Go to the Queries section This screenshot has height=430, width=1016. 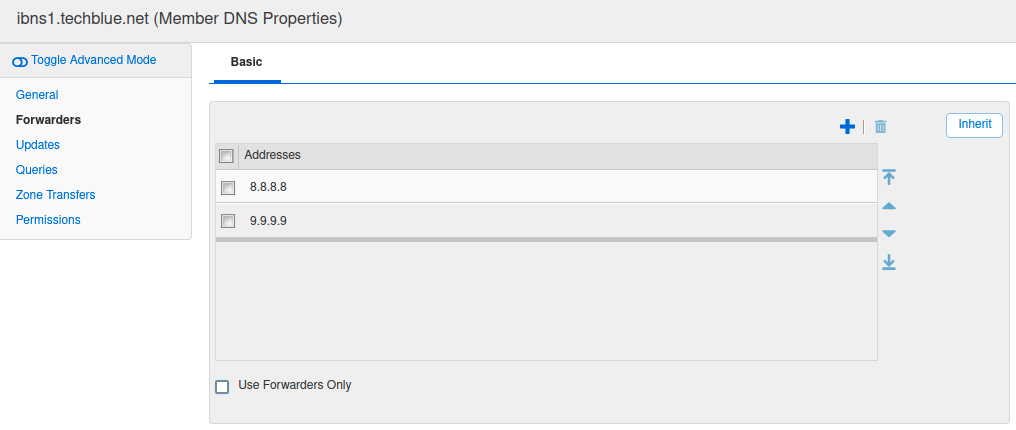click(x=37, y=170)
